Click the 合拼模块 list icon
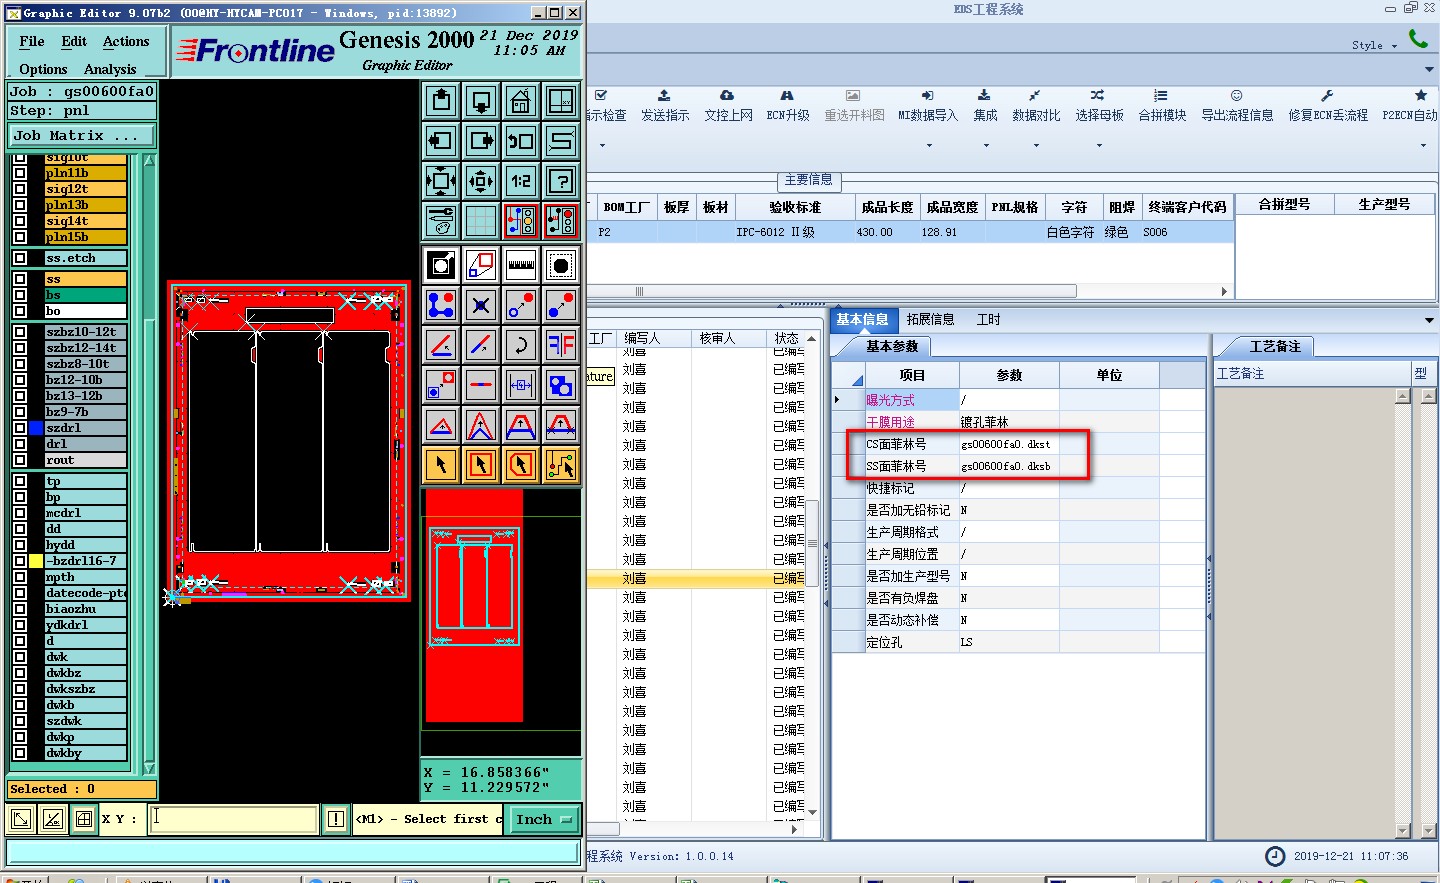The width and height of the screenshot is (1440, 883). tap(1160, 95)
